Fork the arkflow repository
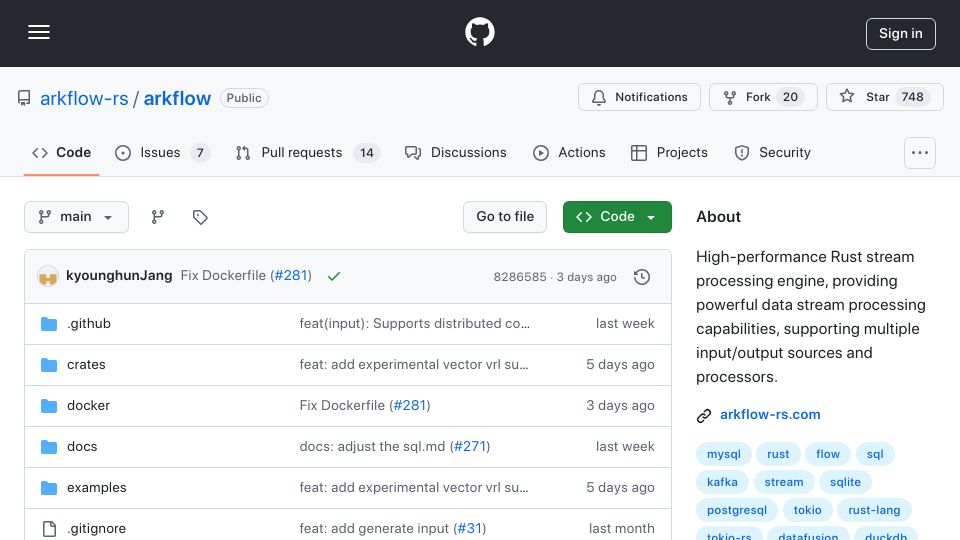The width and height of the screenshot is (960, 540). pyautogui.click(x=763, y=97)
